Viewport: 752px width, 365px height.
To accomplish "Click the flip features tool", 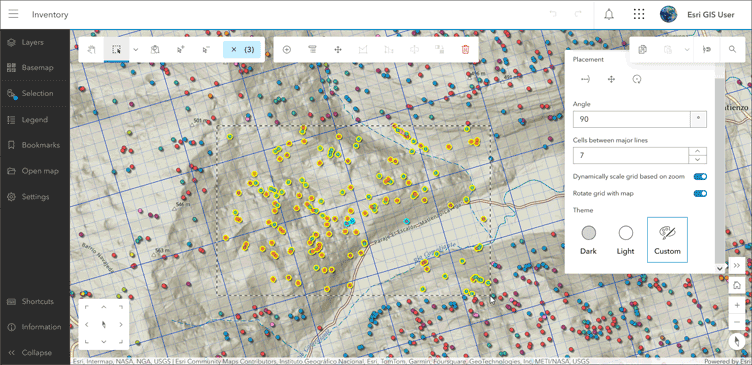I will pyautogui.click(x=414, y=49).
